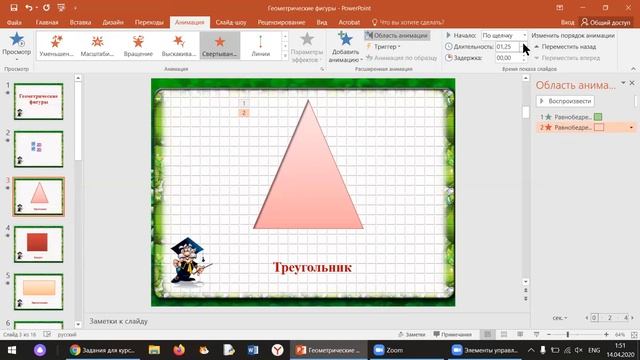640x360 pixels.
Task: Click the Длительность duration field
Action: tap(507, 47)
